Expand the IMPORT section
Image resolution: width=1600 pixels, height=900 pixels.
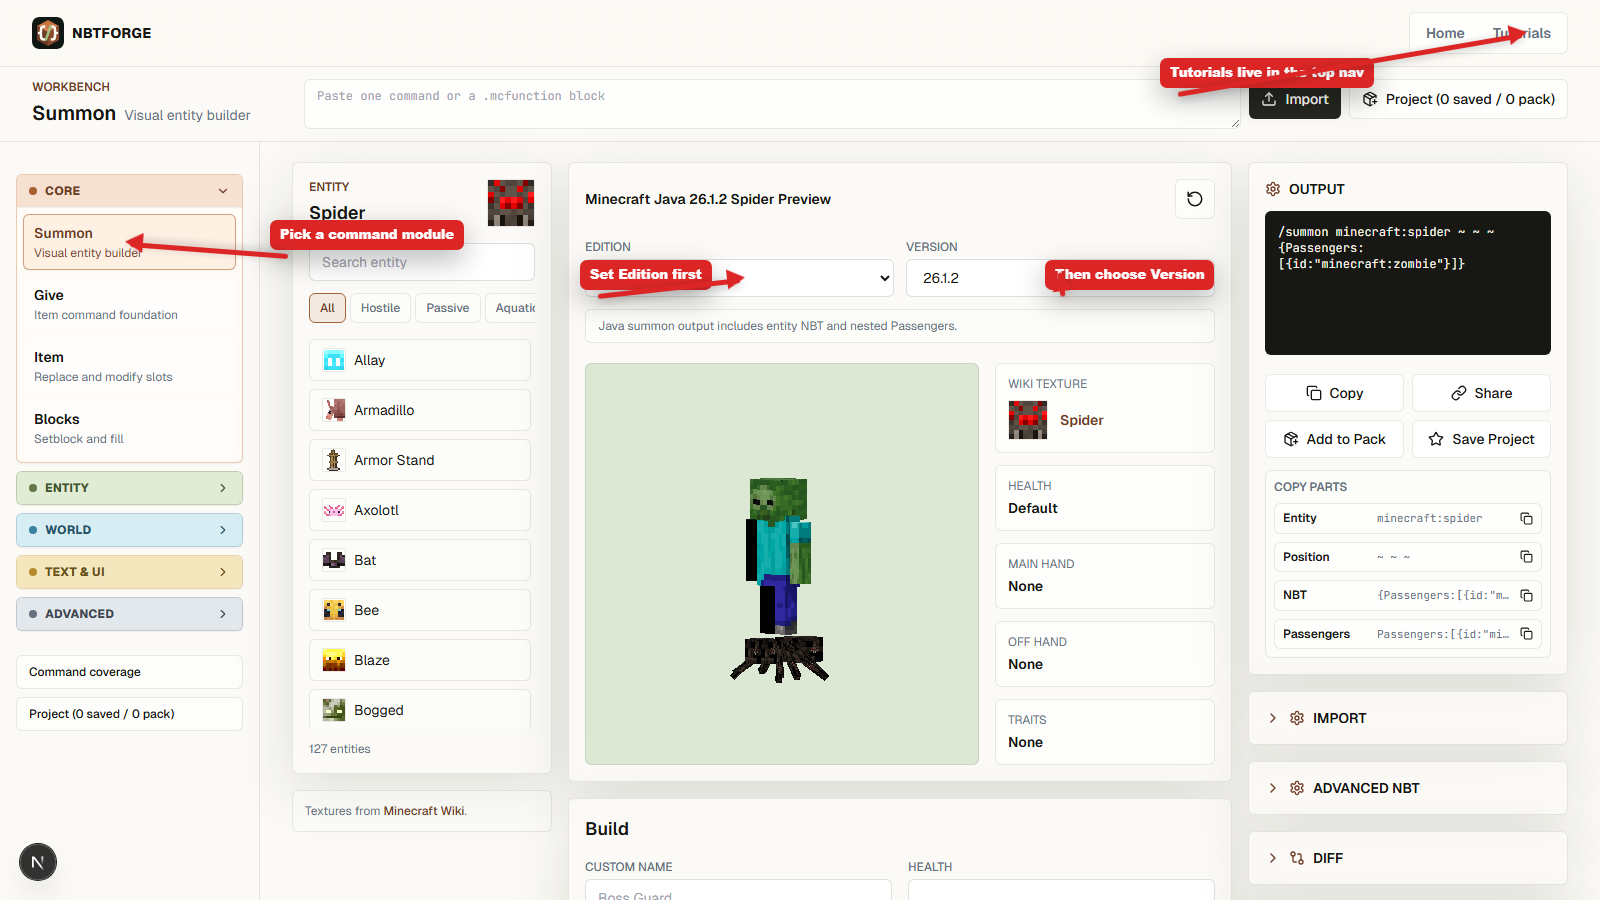pyautogui.click(x=1407, y=718)
